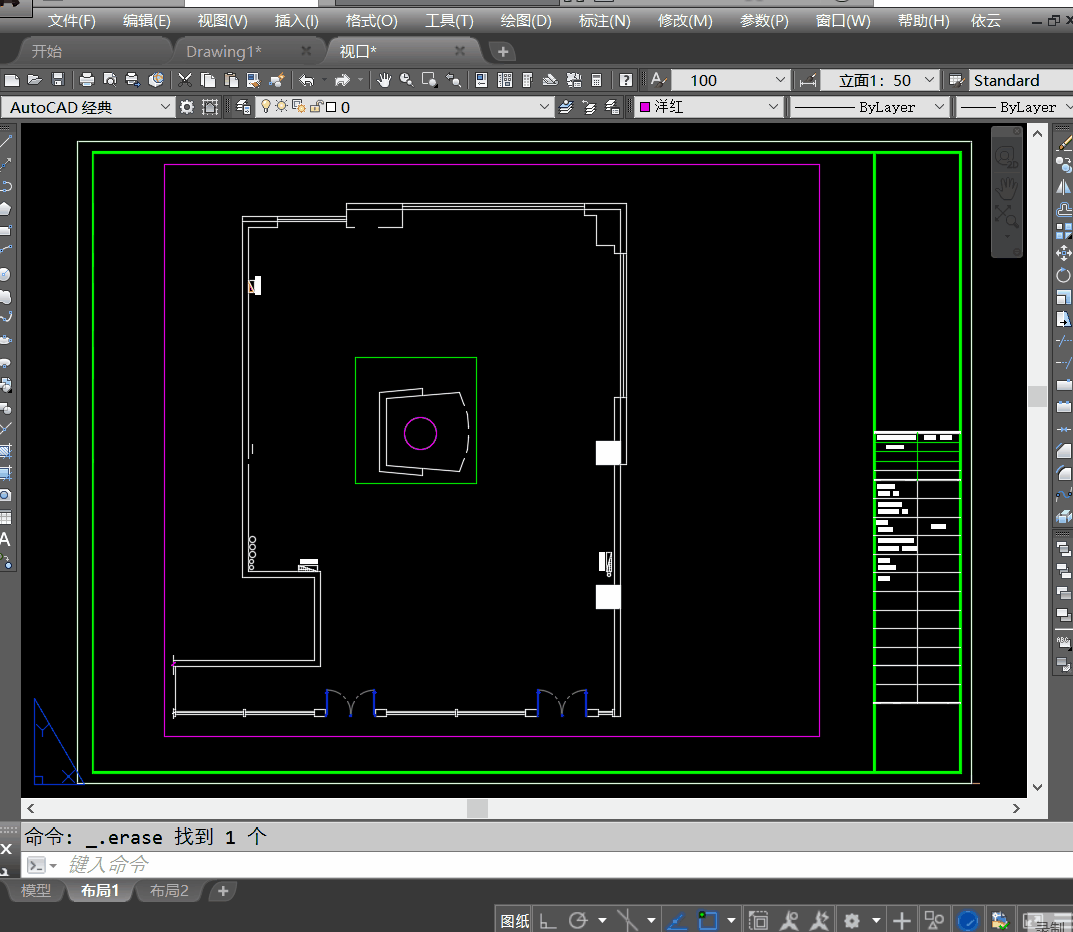
Task: Activate the Pan hand tool in toolbar
Action: pos(384,80)
